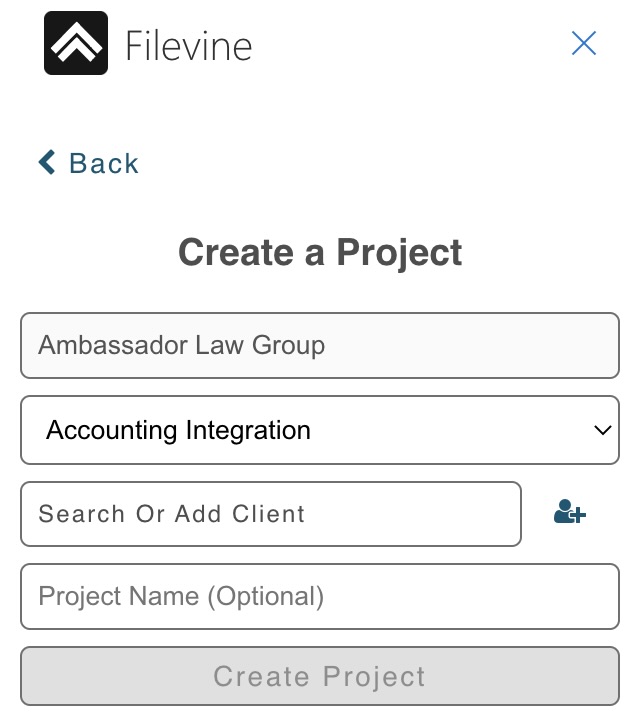637x718 pixels.
Task: Click the Filevine wordmark text
Action: 189,45
